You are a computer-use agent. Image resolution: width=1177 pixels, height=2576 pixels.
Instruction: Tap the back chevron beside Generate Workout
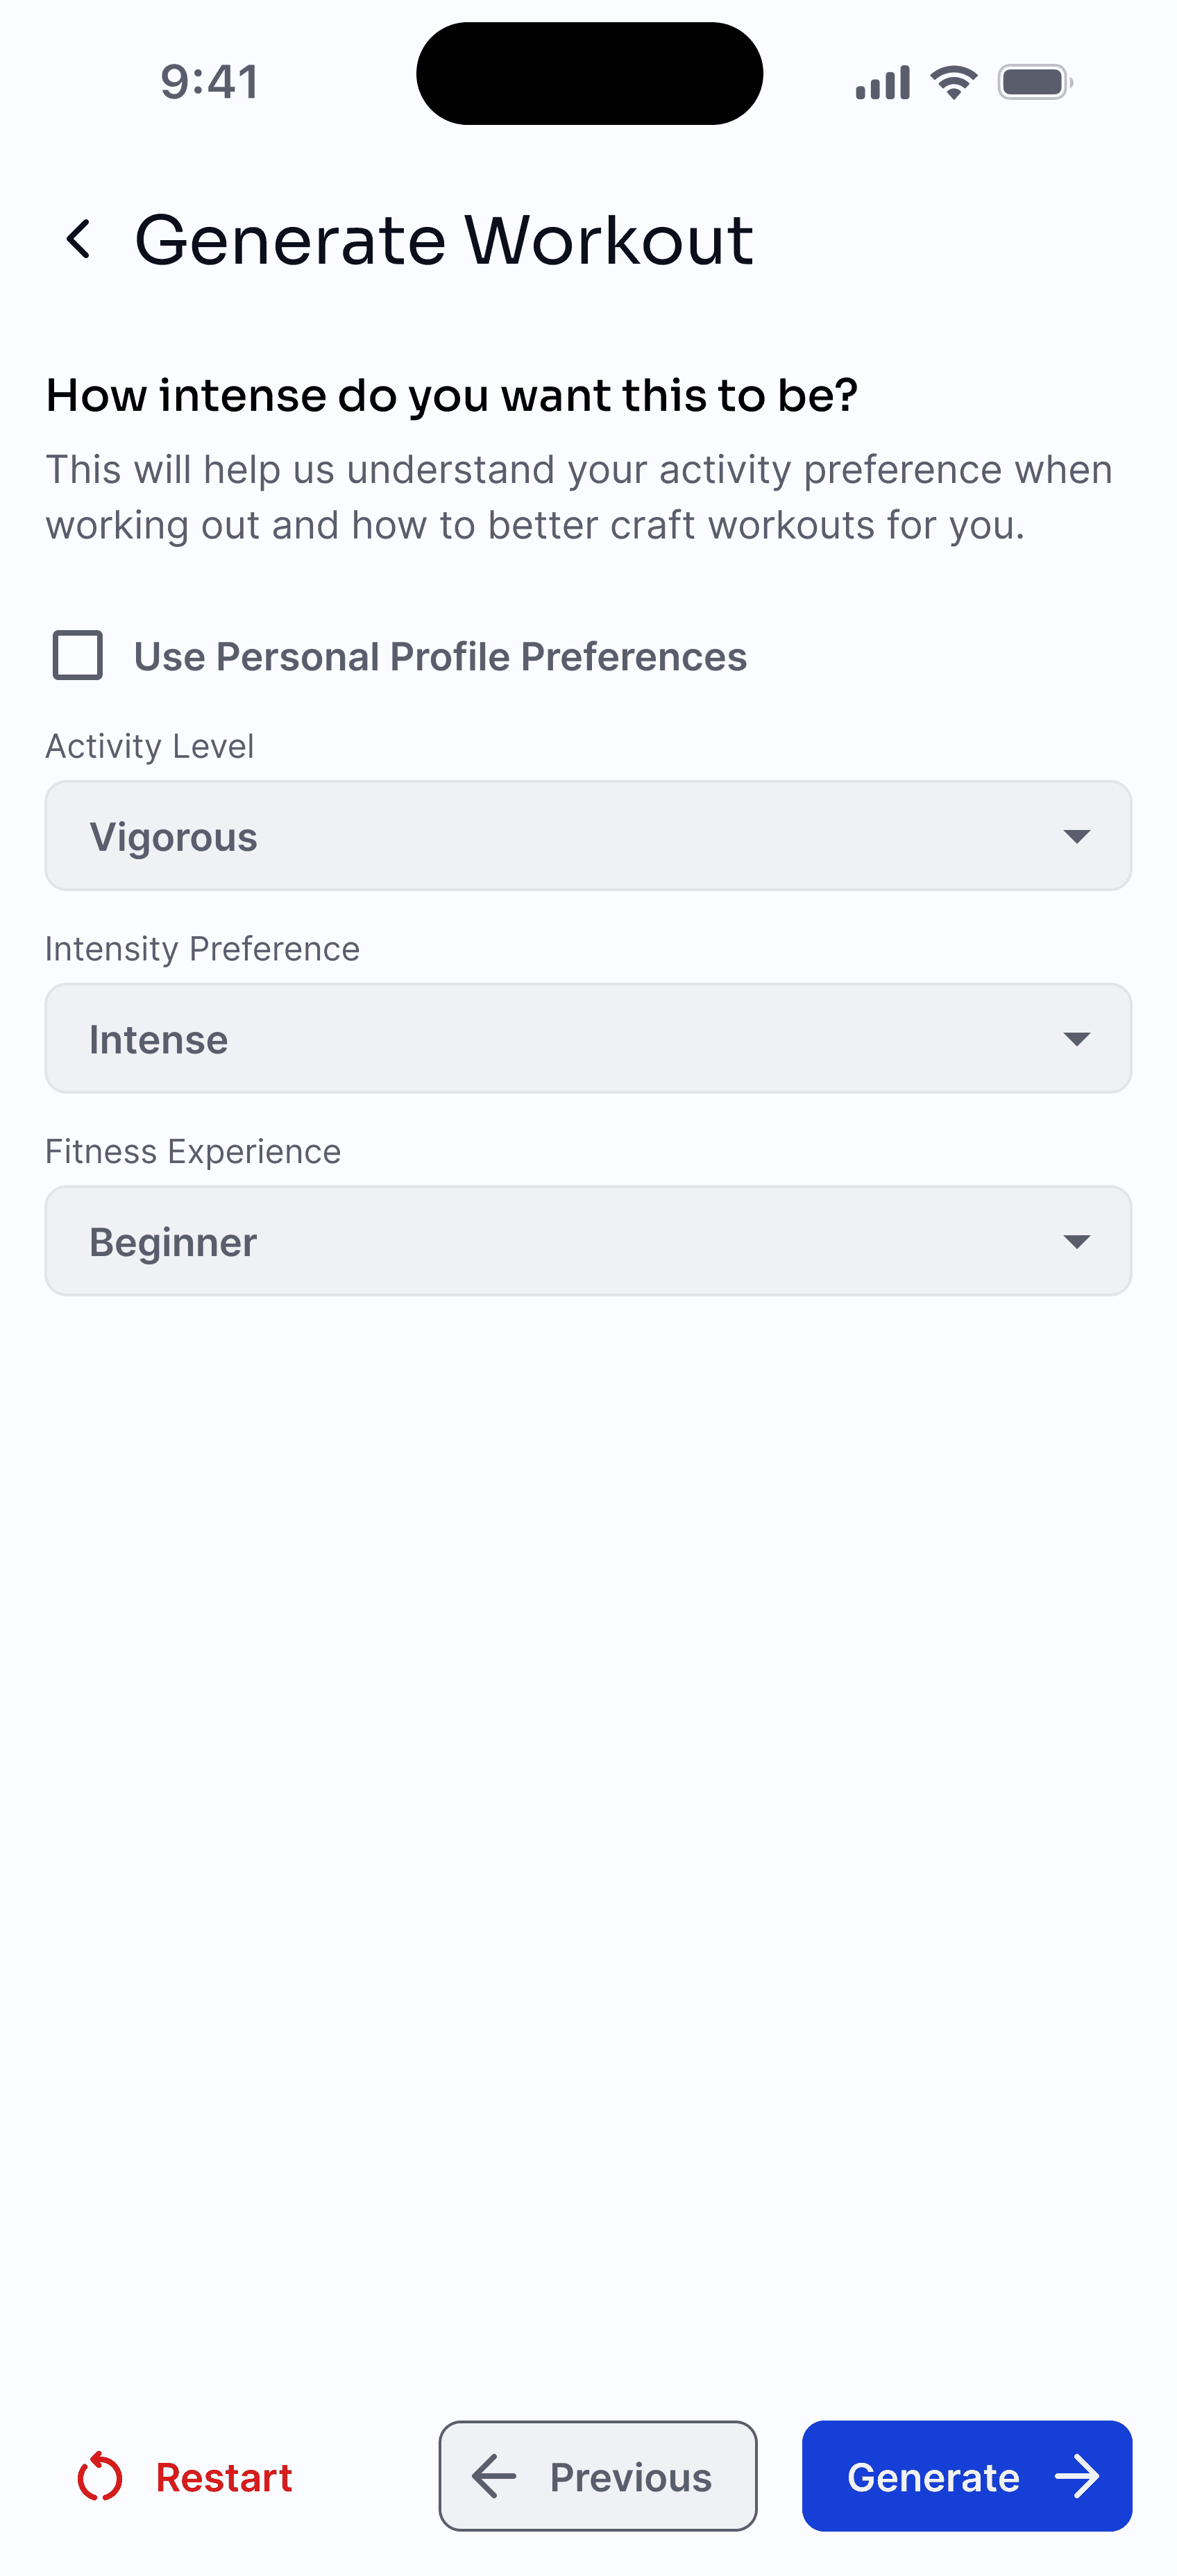tap(78, 240)
